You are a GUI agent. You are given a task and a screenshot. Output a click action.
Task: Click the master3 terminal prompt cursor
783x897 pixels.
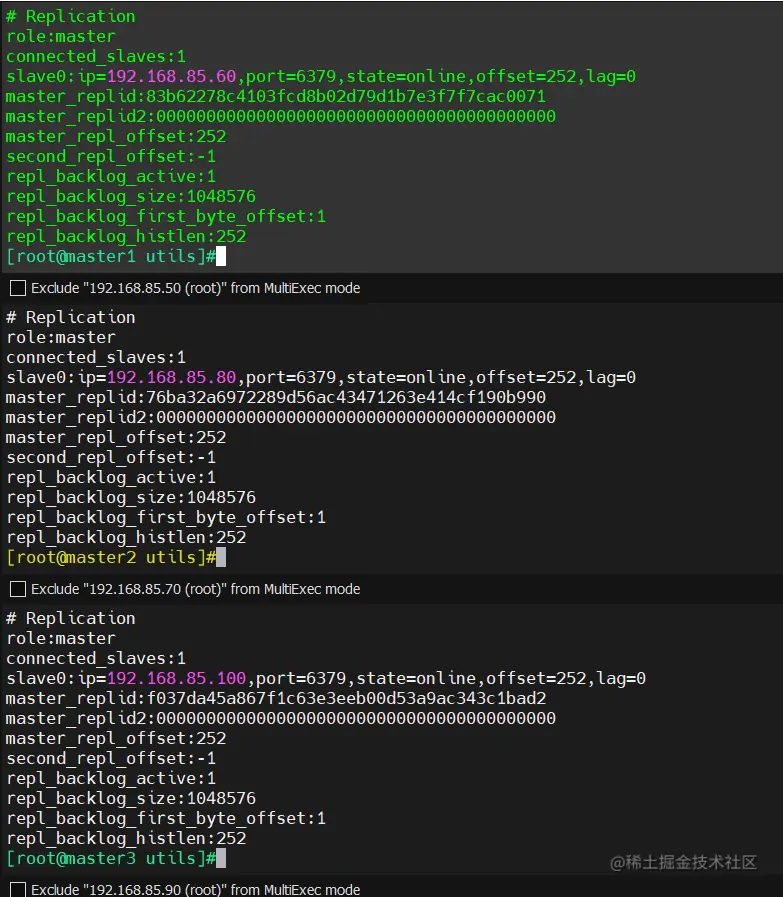point(221,858)
